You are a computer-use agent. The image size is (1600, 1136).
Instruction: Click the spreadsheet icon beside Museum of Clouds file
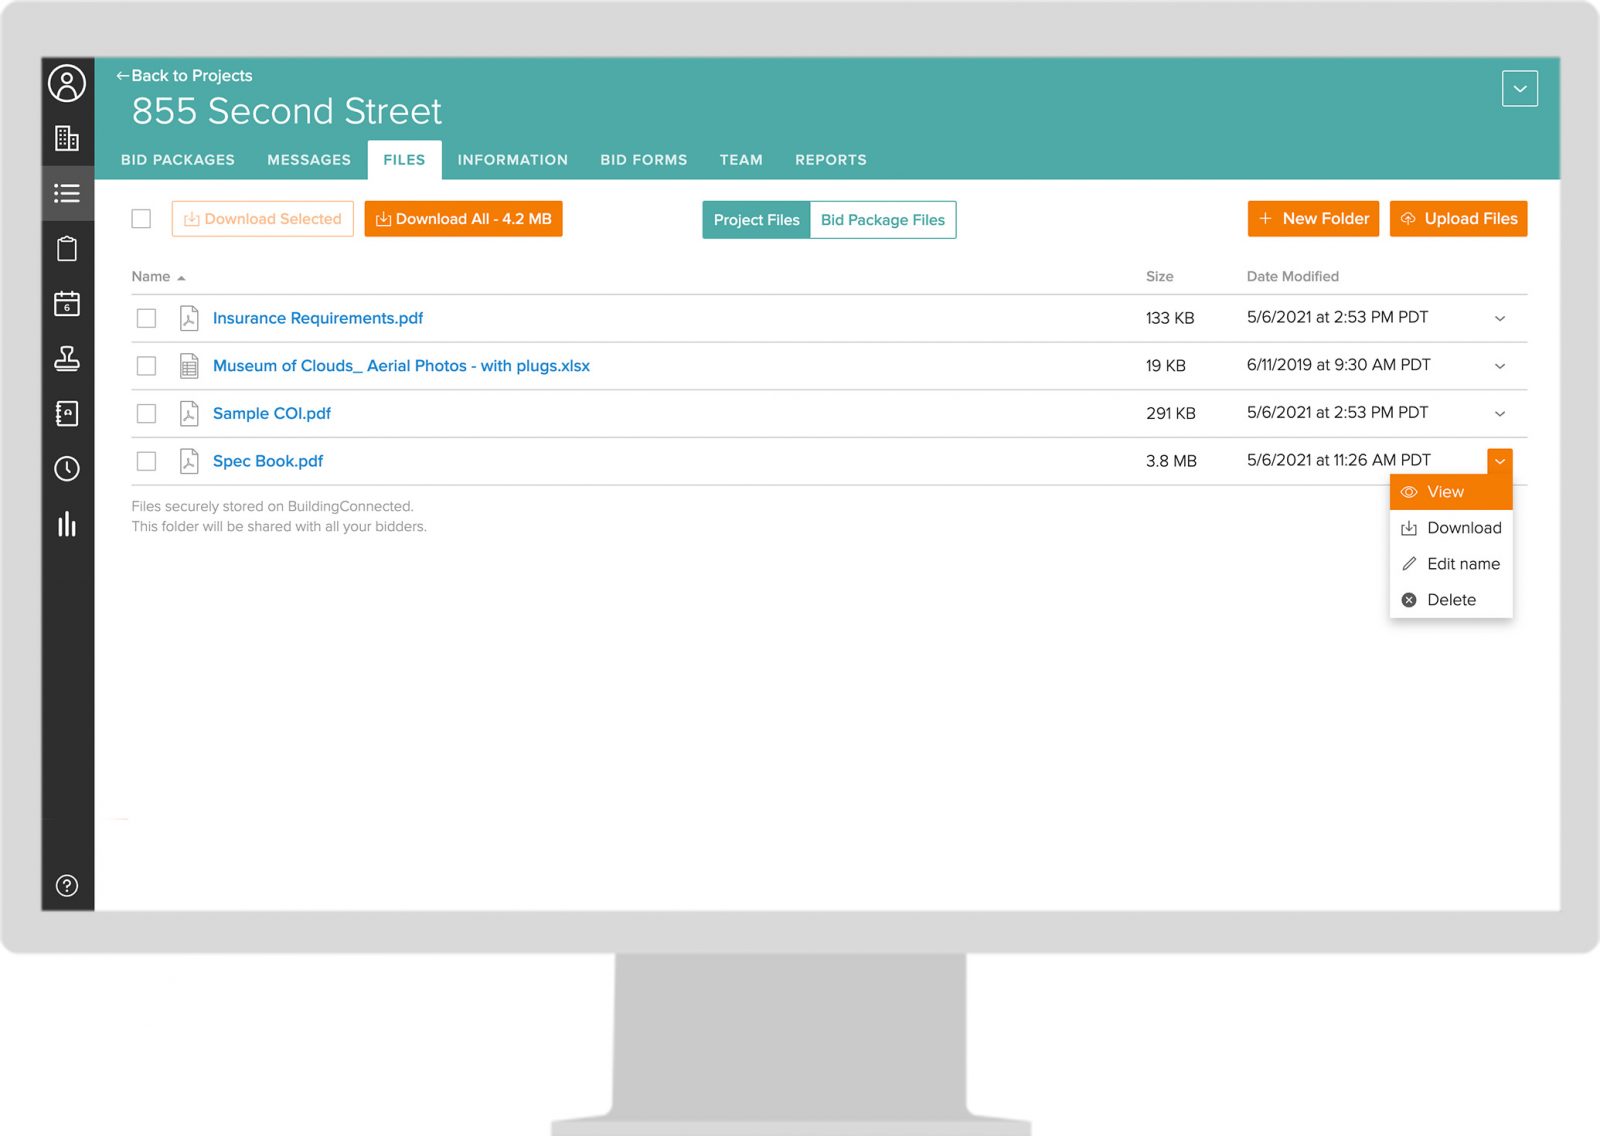point(189,366)
